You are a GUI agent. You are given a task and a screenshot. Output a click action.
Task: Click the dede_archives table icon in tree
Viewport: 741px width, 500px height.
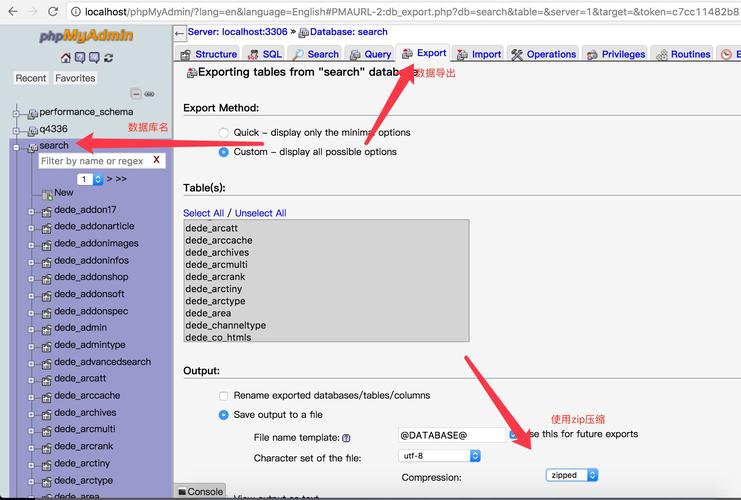pos(46,415)
